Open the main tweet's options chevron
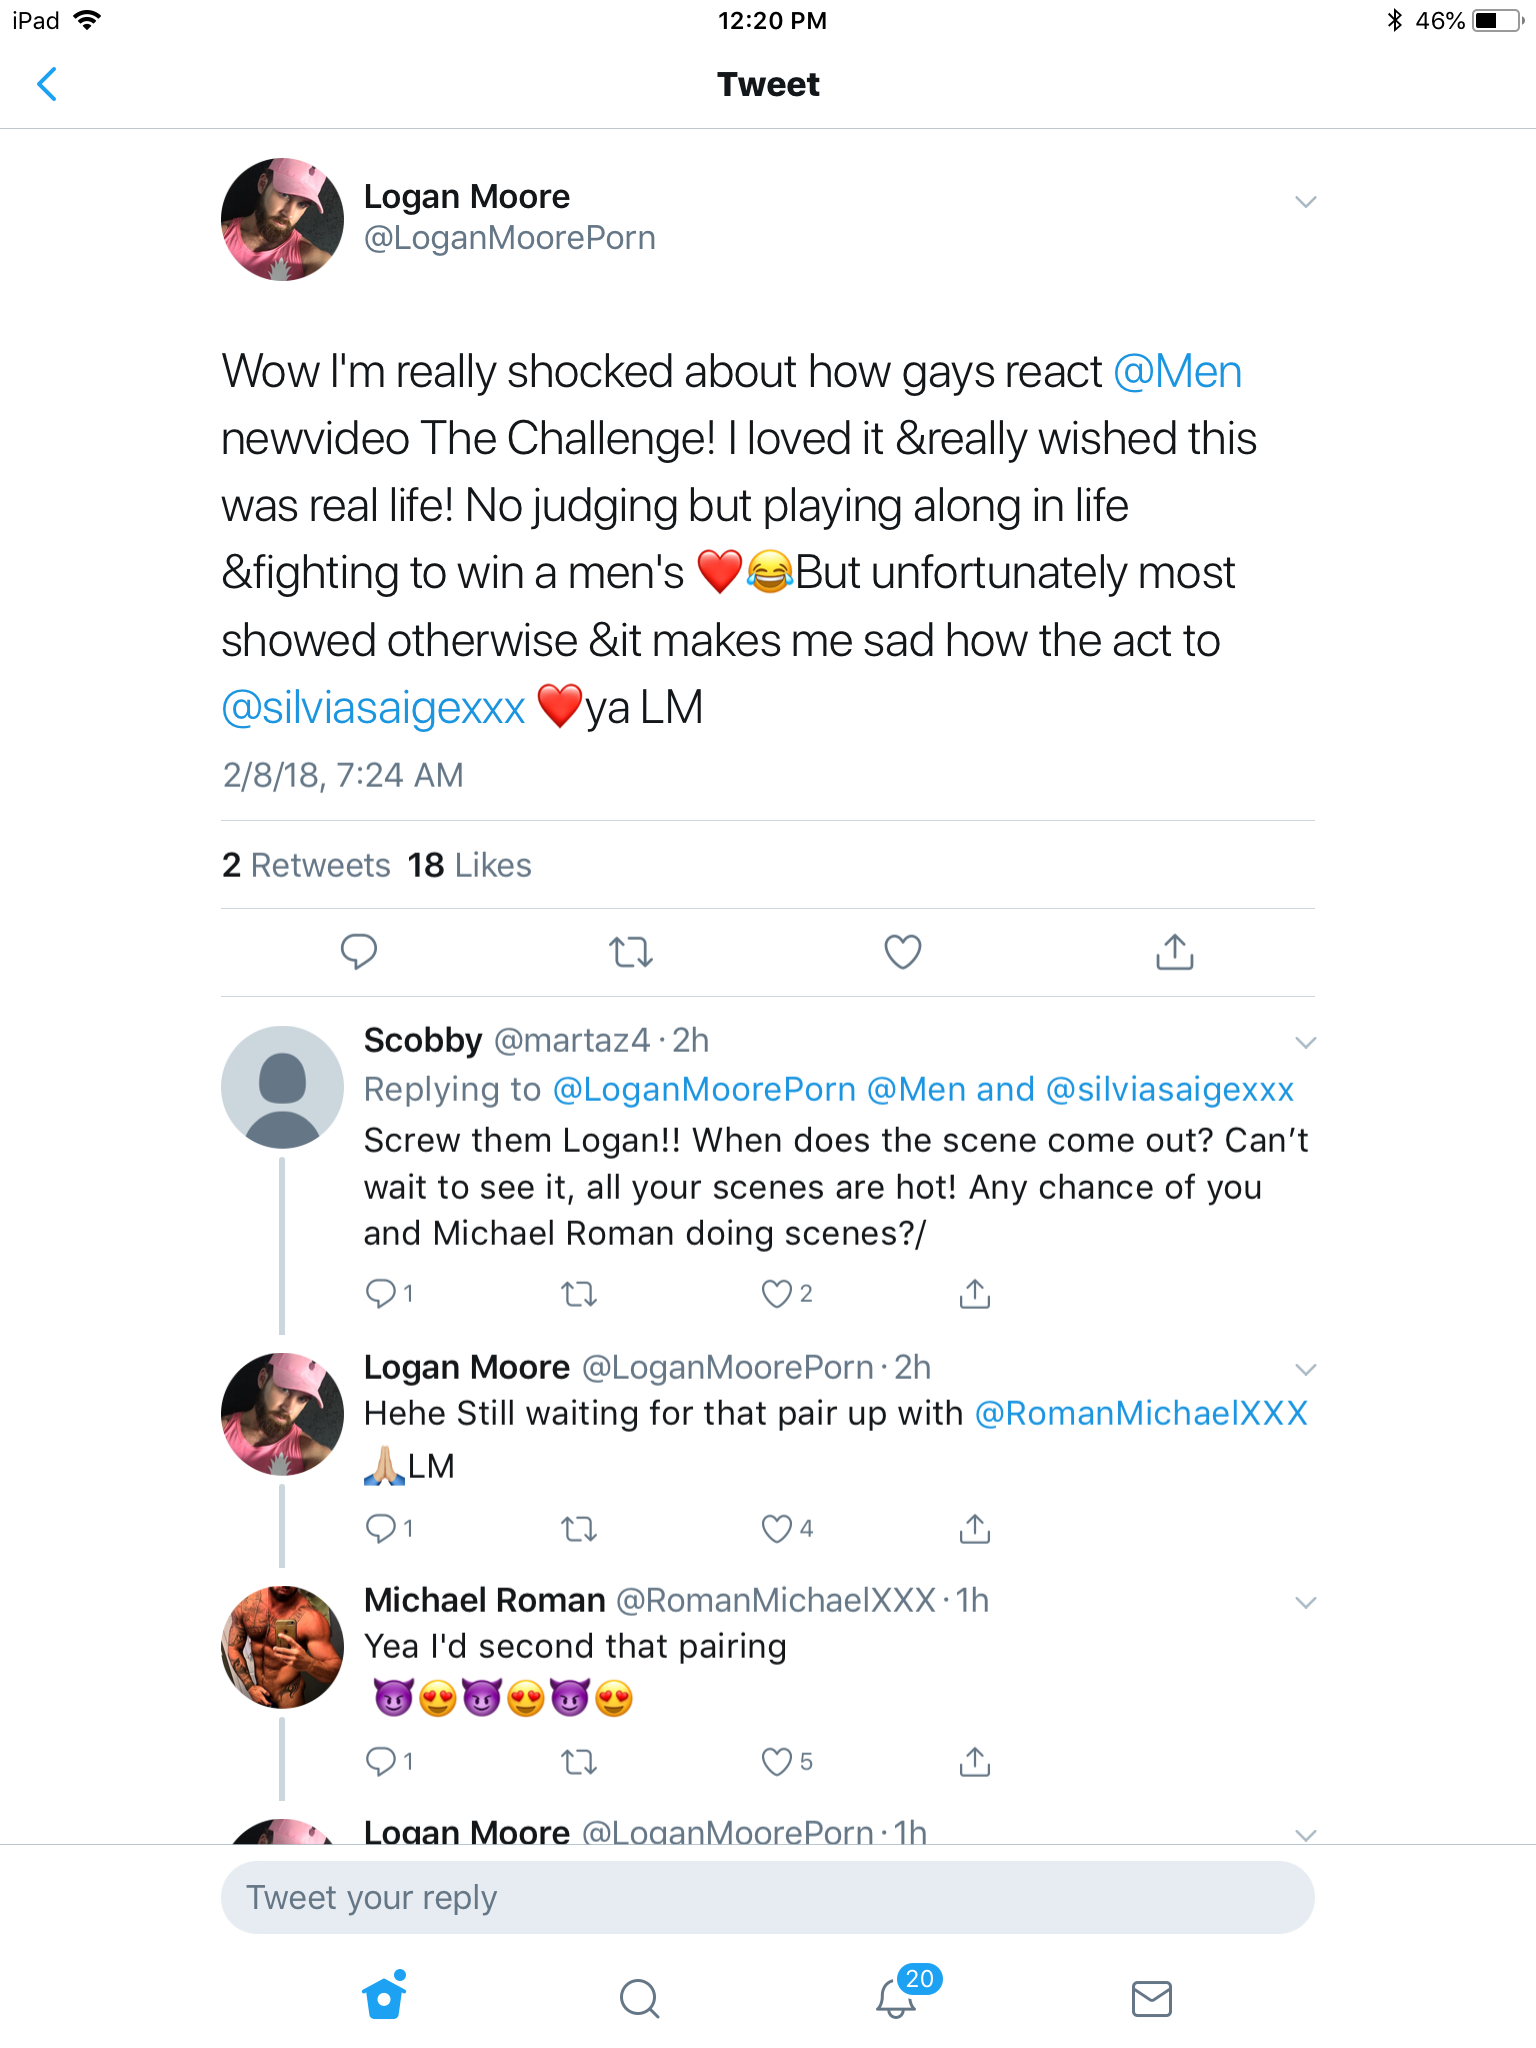The height and width of the screenshot is (2048, 1536). click(1305, 202)
